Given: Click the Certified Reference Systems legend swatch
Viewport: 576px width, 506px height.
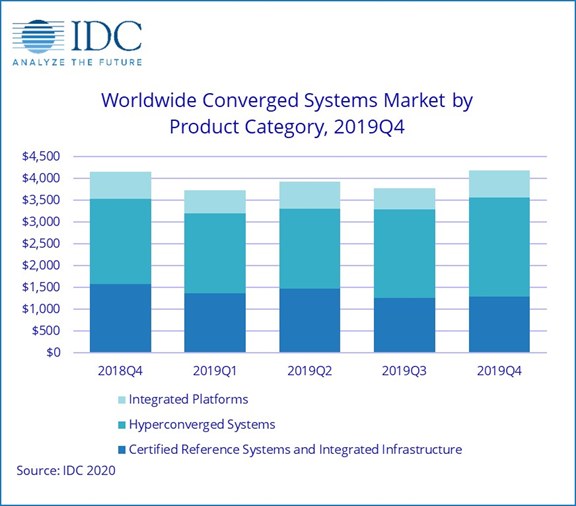Looking at the screenshot, I should pos(122,450).
